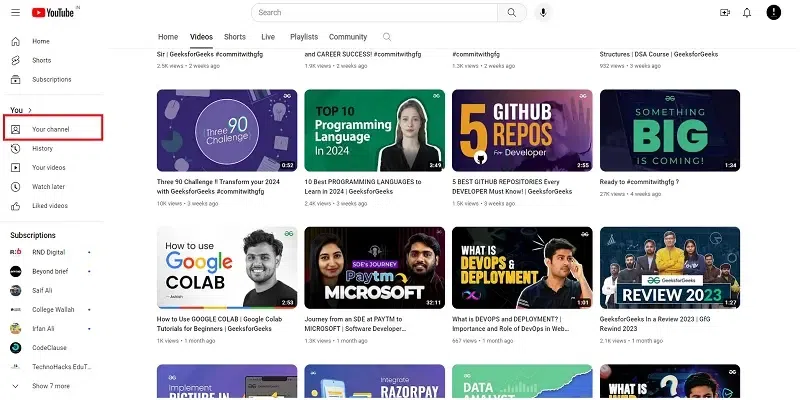The height and width of the screenshot is (400, 800).
Task: Play the Google Colab thumbnail
Action: (x=227, y=268)
